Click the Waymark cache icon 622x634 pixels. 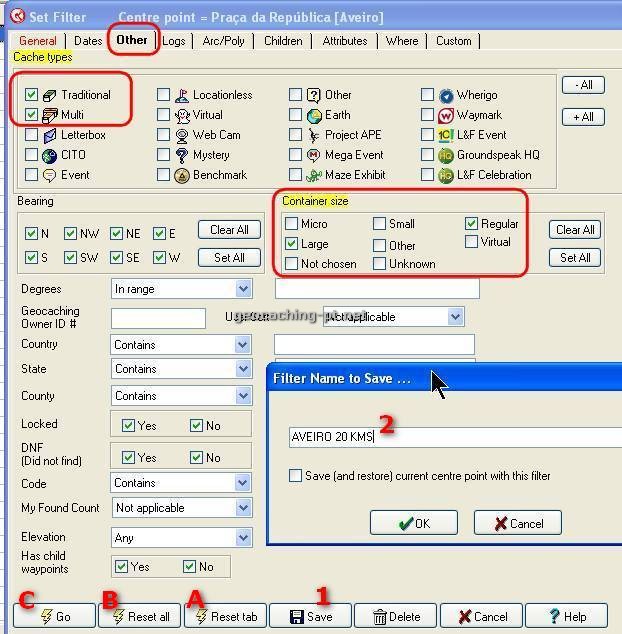coord(446,115)
